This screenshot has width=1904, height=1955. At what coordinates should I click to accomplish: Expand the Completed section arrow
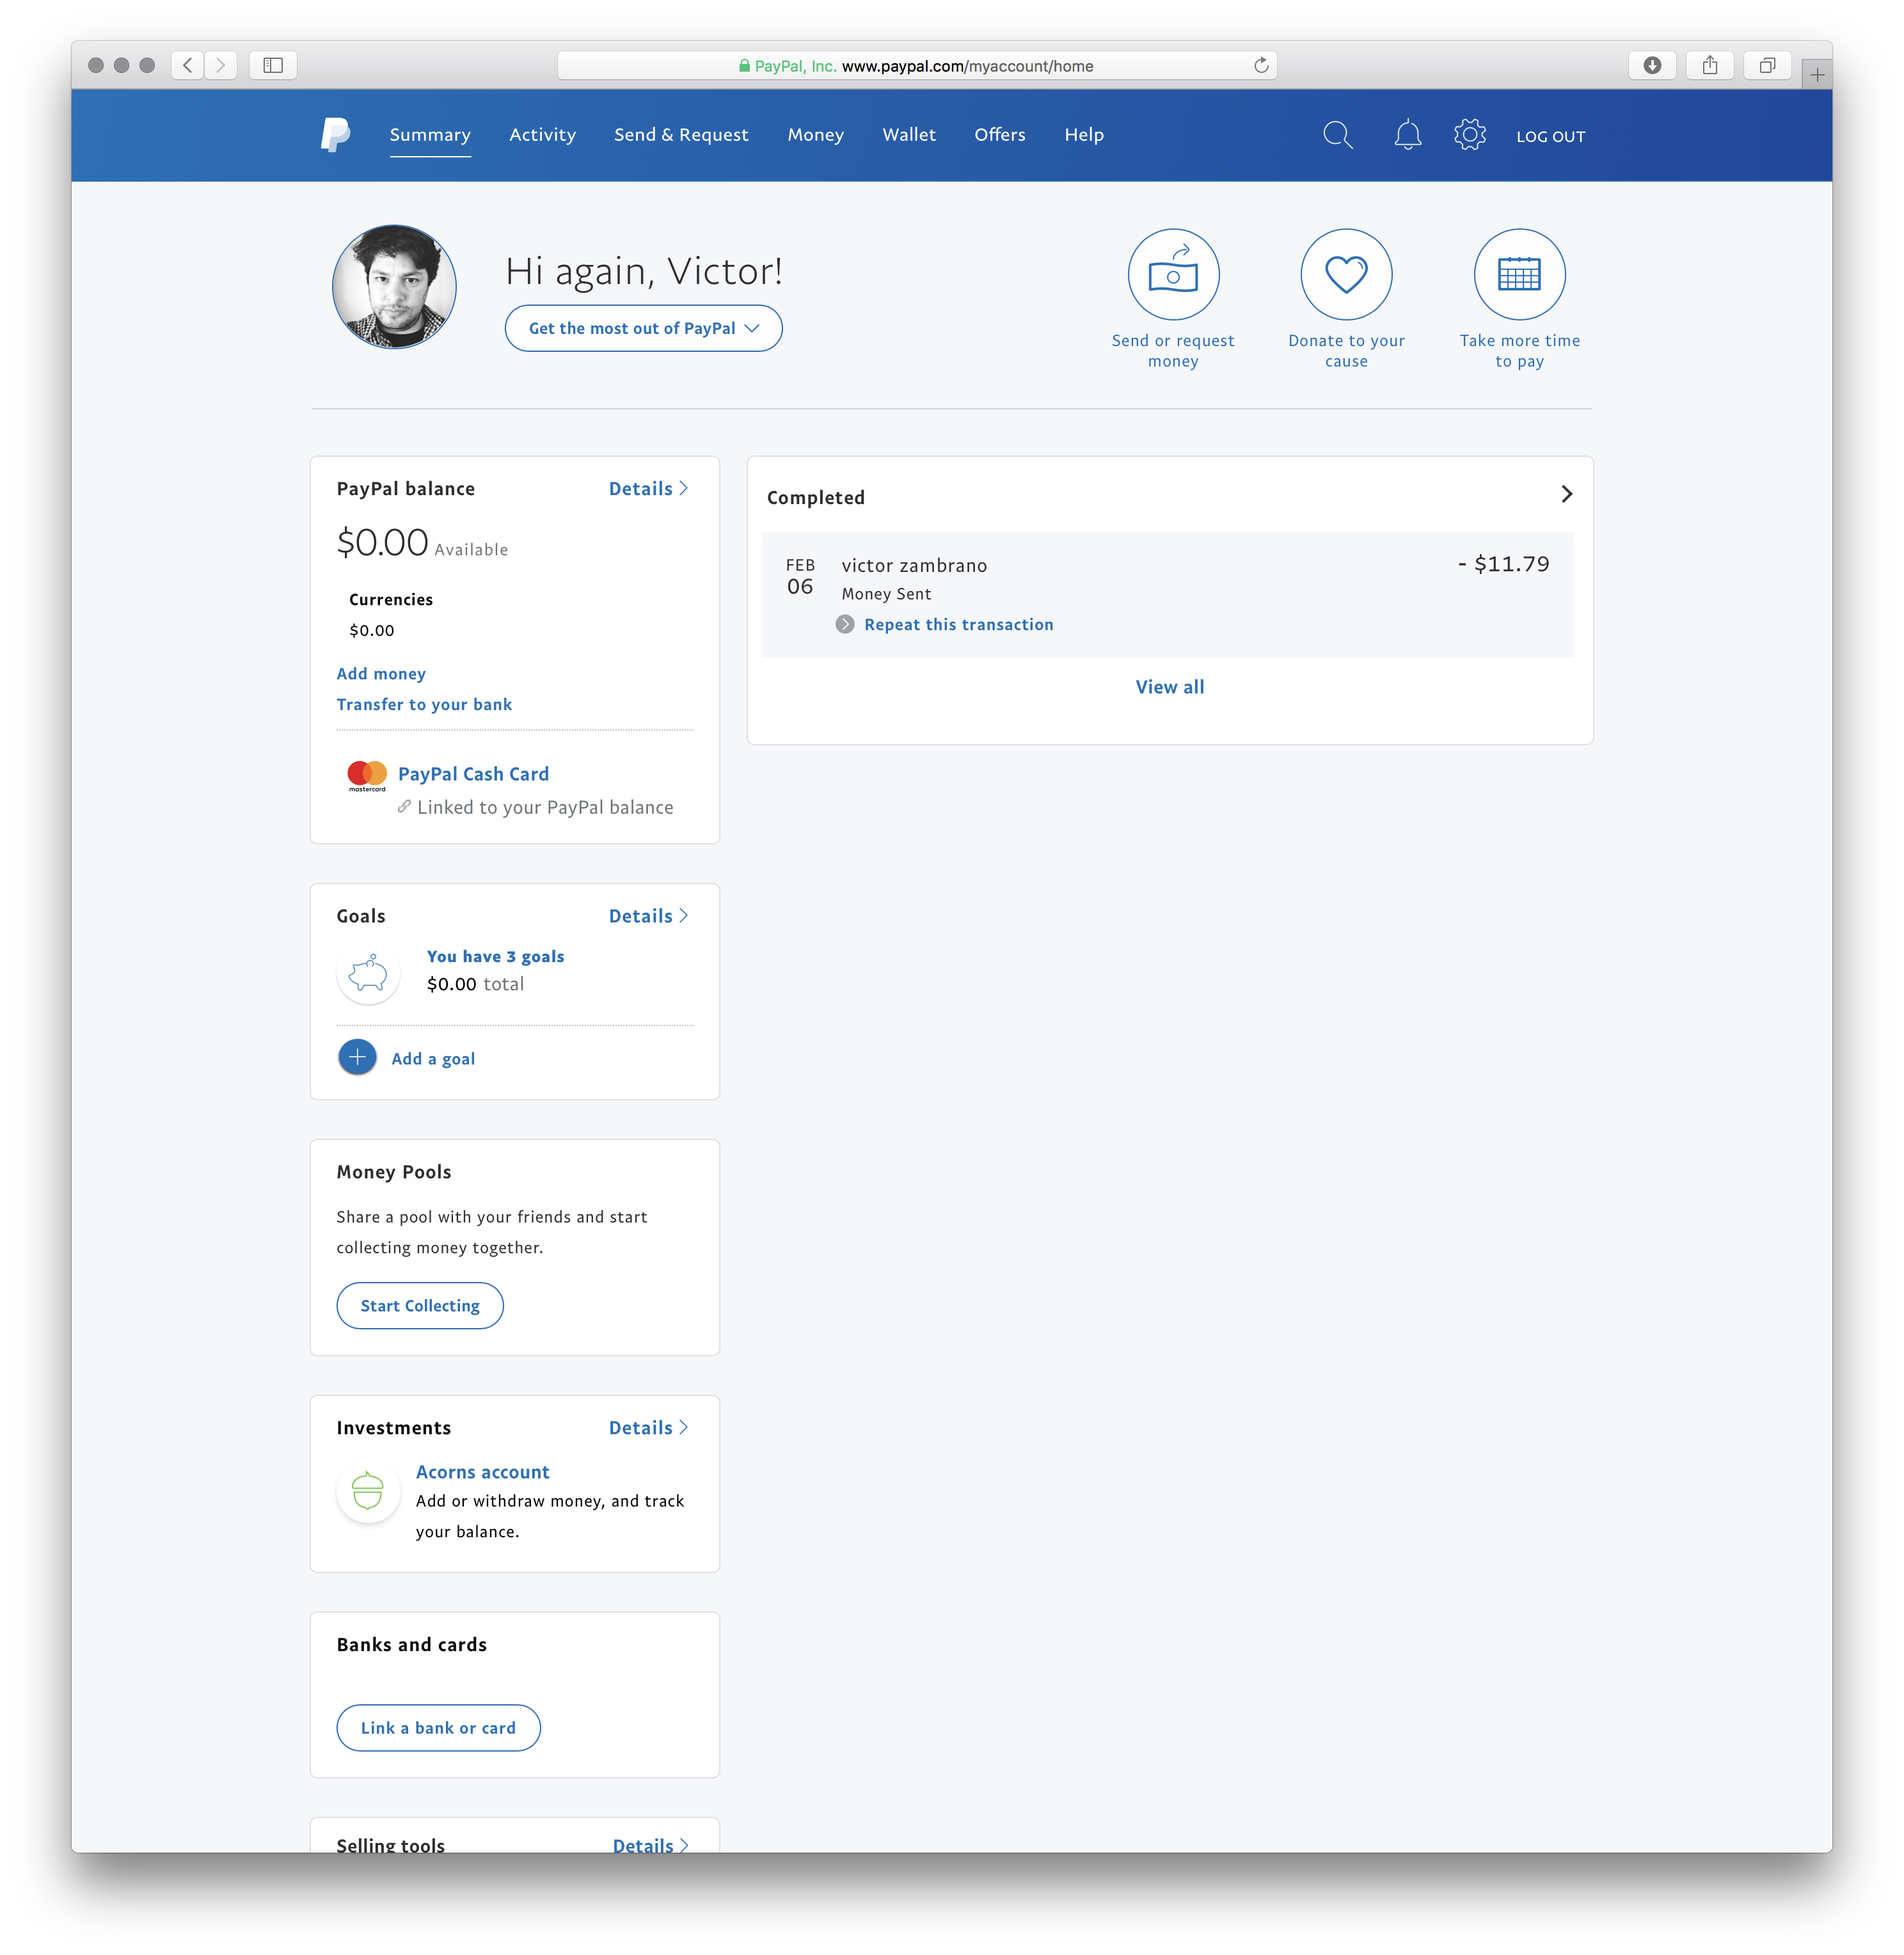point(1567,495)
